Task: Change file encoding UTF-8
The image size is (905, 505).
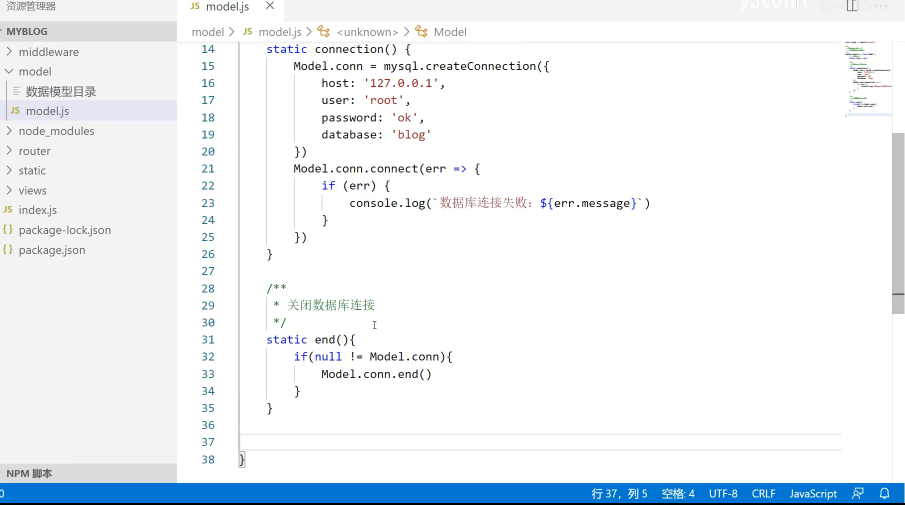Action: [723, 493]
